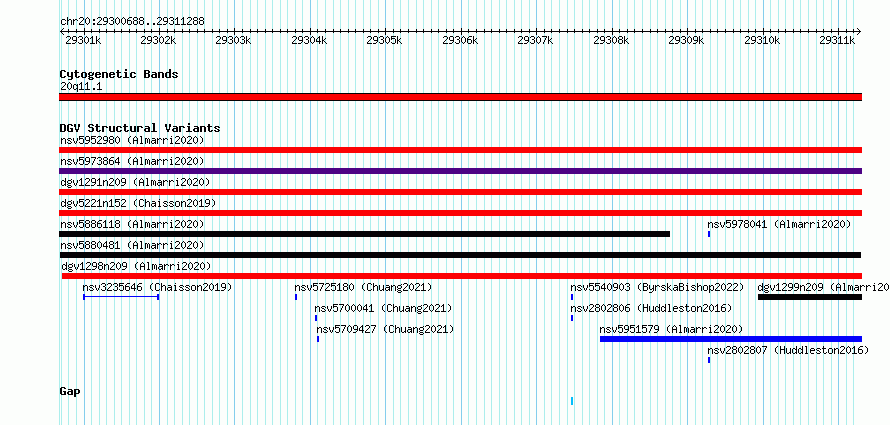Open the nsv5951579 (Almarri2020) label

[x=671, y=329]
